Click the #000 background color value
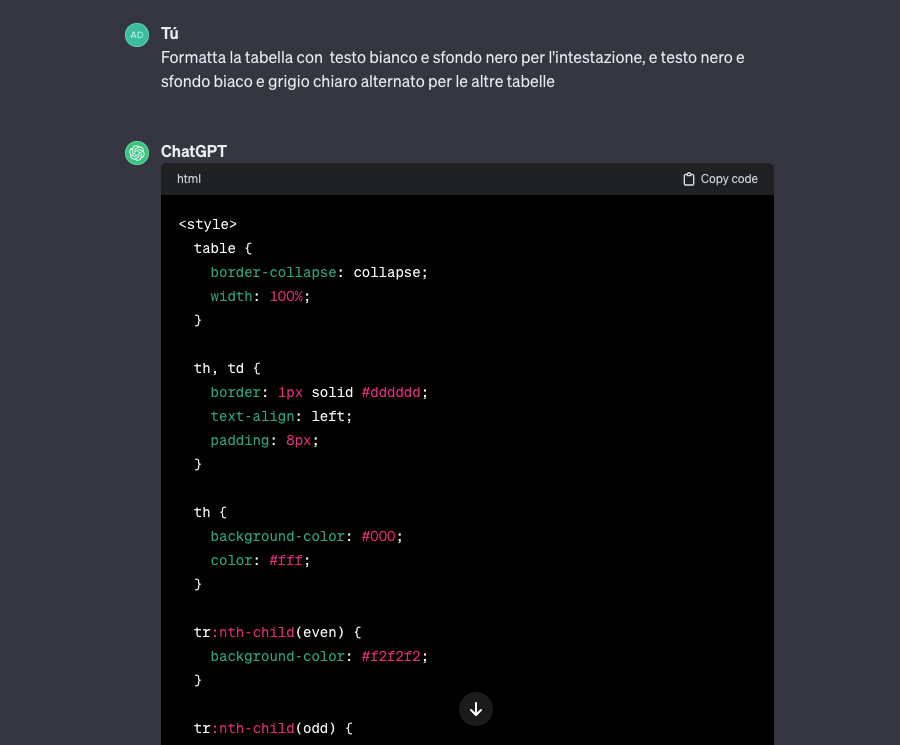 (381, 536)
